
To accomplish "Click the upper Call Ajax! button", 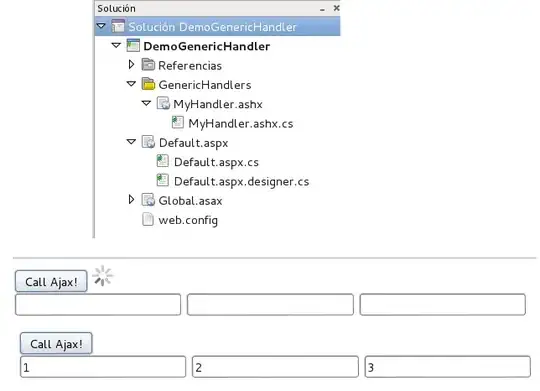I will pos(51,281).
